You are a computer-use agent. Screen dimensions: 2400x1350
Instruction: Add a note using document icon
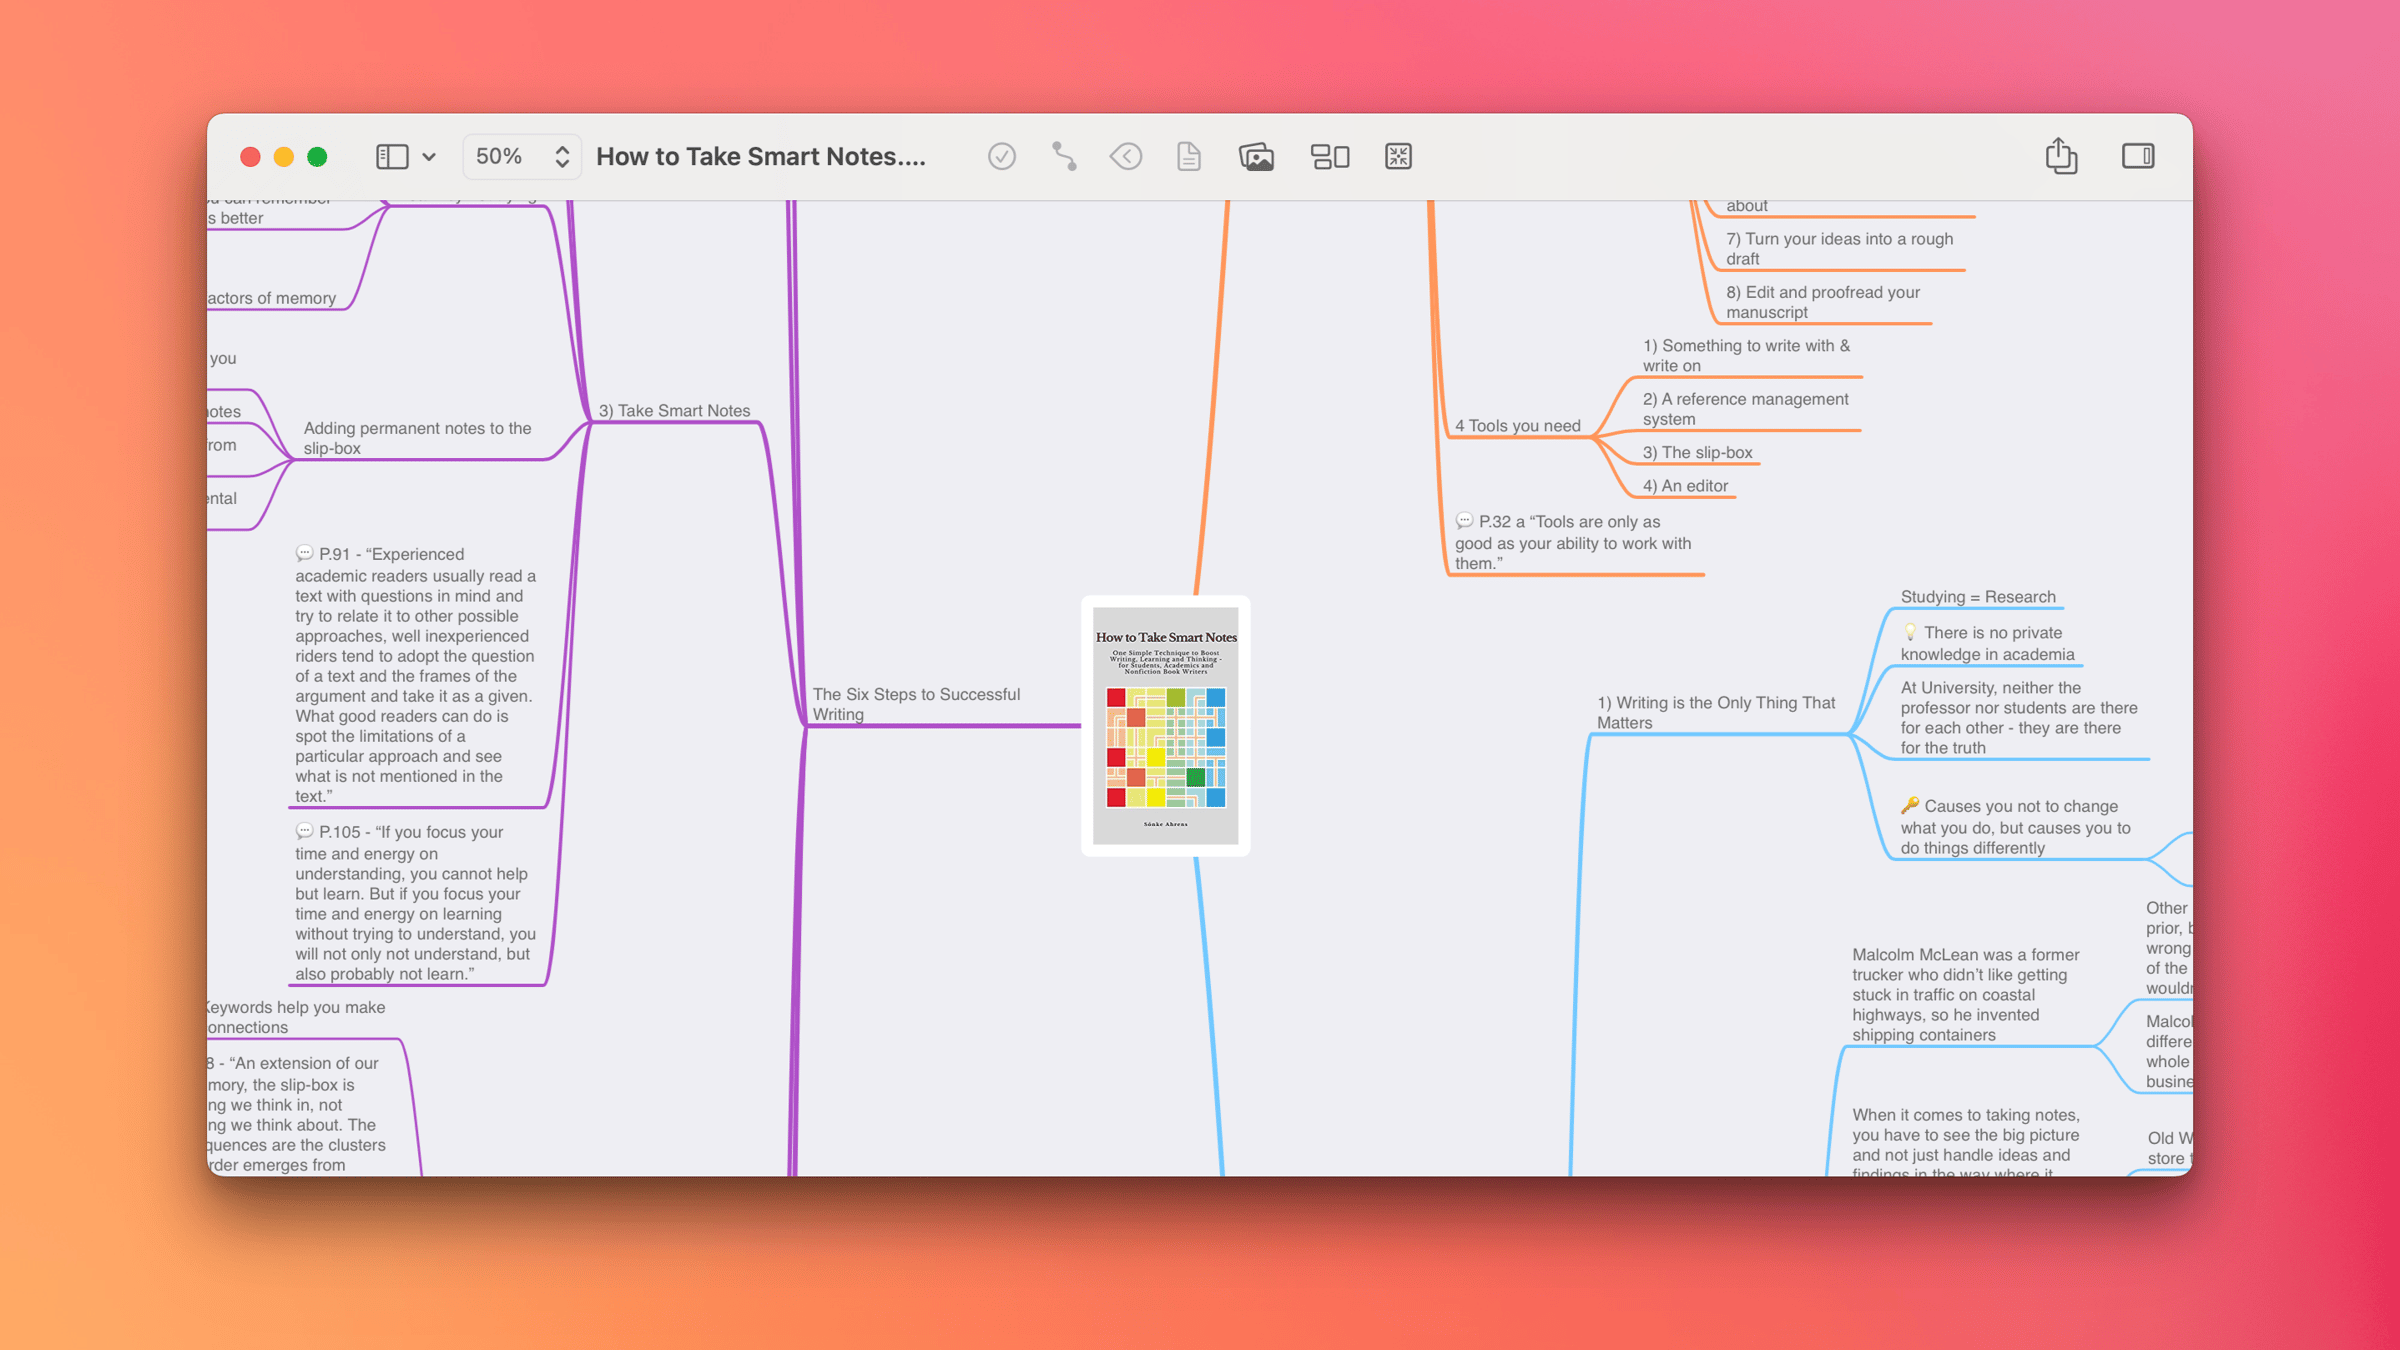coord(1189,157)
